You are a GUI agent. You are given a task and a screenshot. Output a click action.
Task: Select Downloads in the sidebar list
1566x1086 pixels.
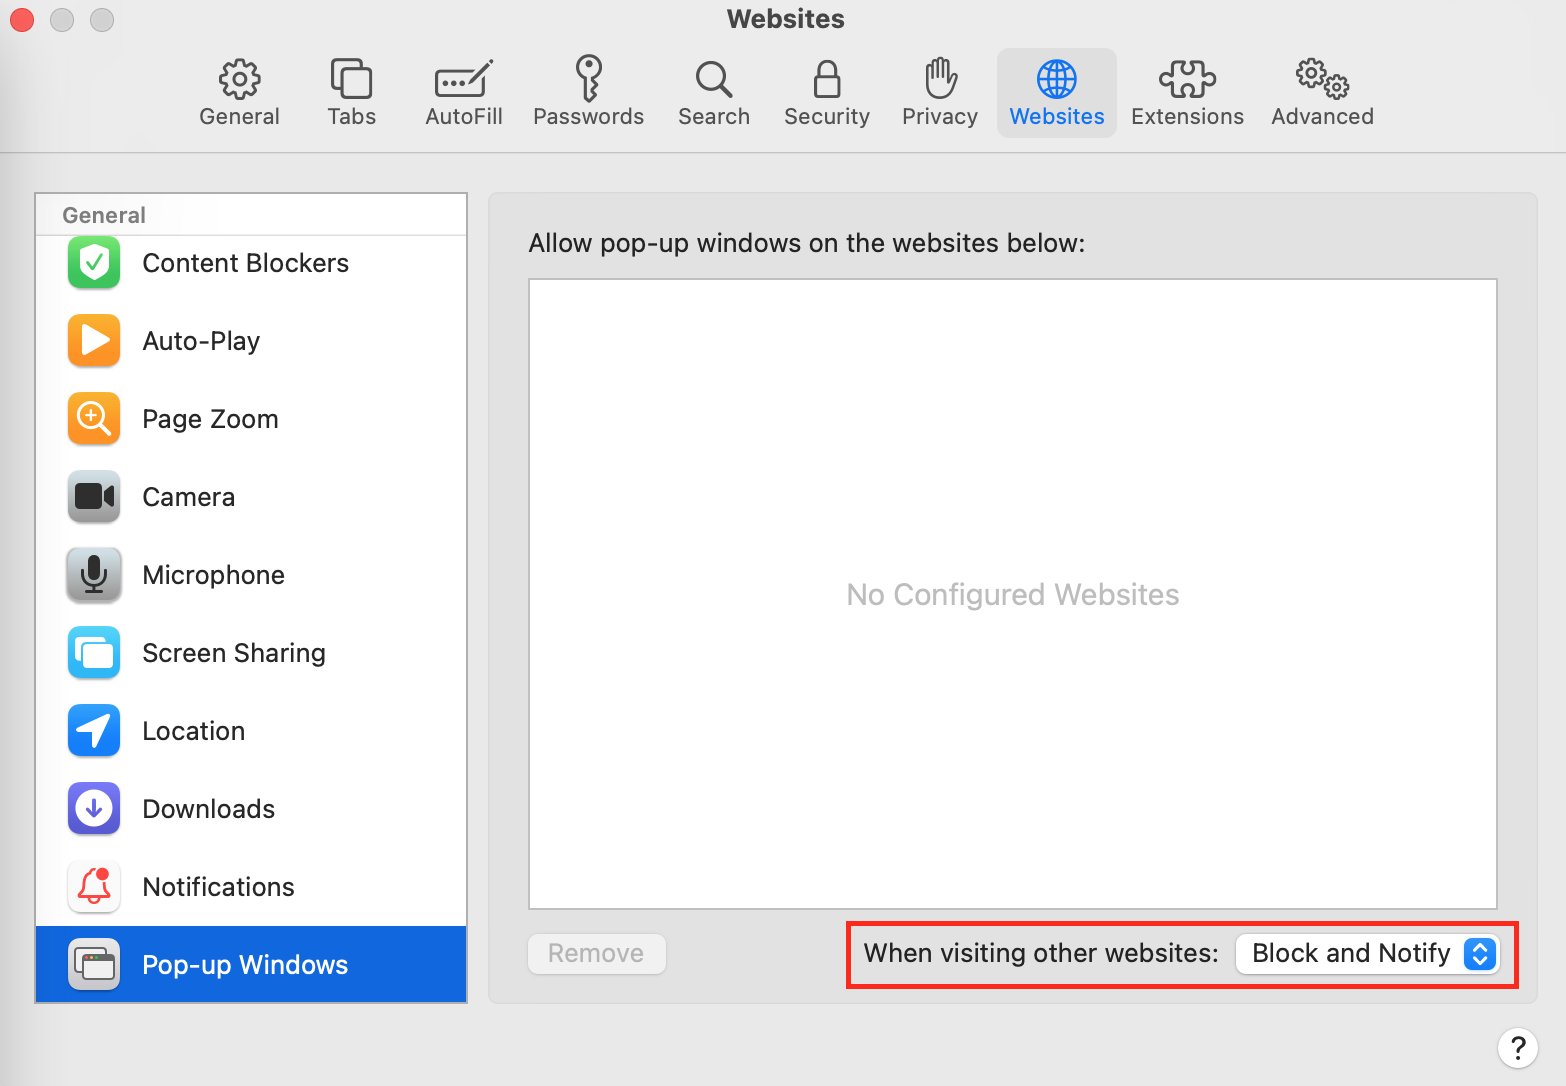pyautogui.click(x=251, y=809)
